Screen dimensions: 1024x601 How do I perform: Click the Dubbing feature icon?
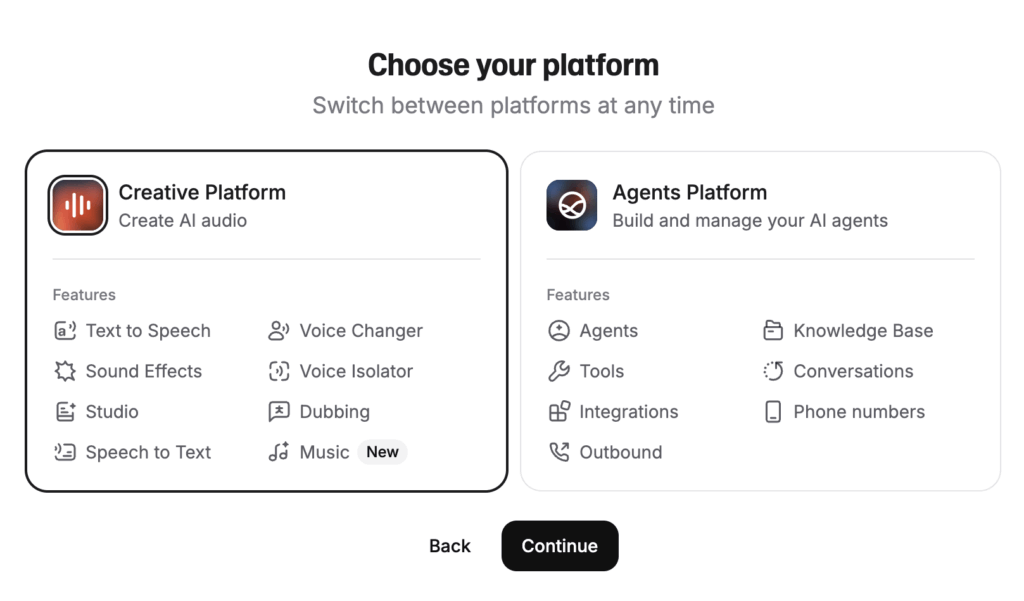point(279,412)
